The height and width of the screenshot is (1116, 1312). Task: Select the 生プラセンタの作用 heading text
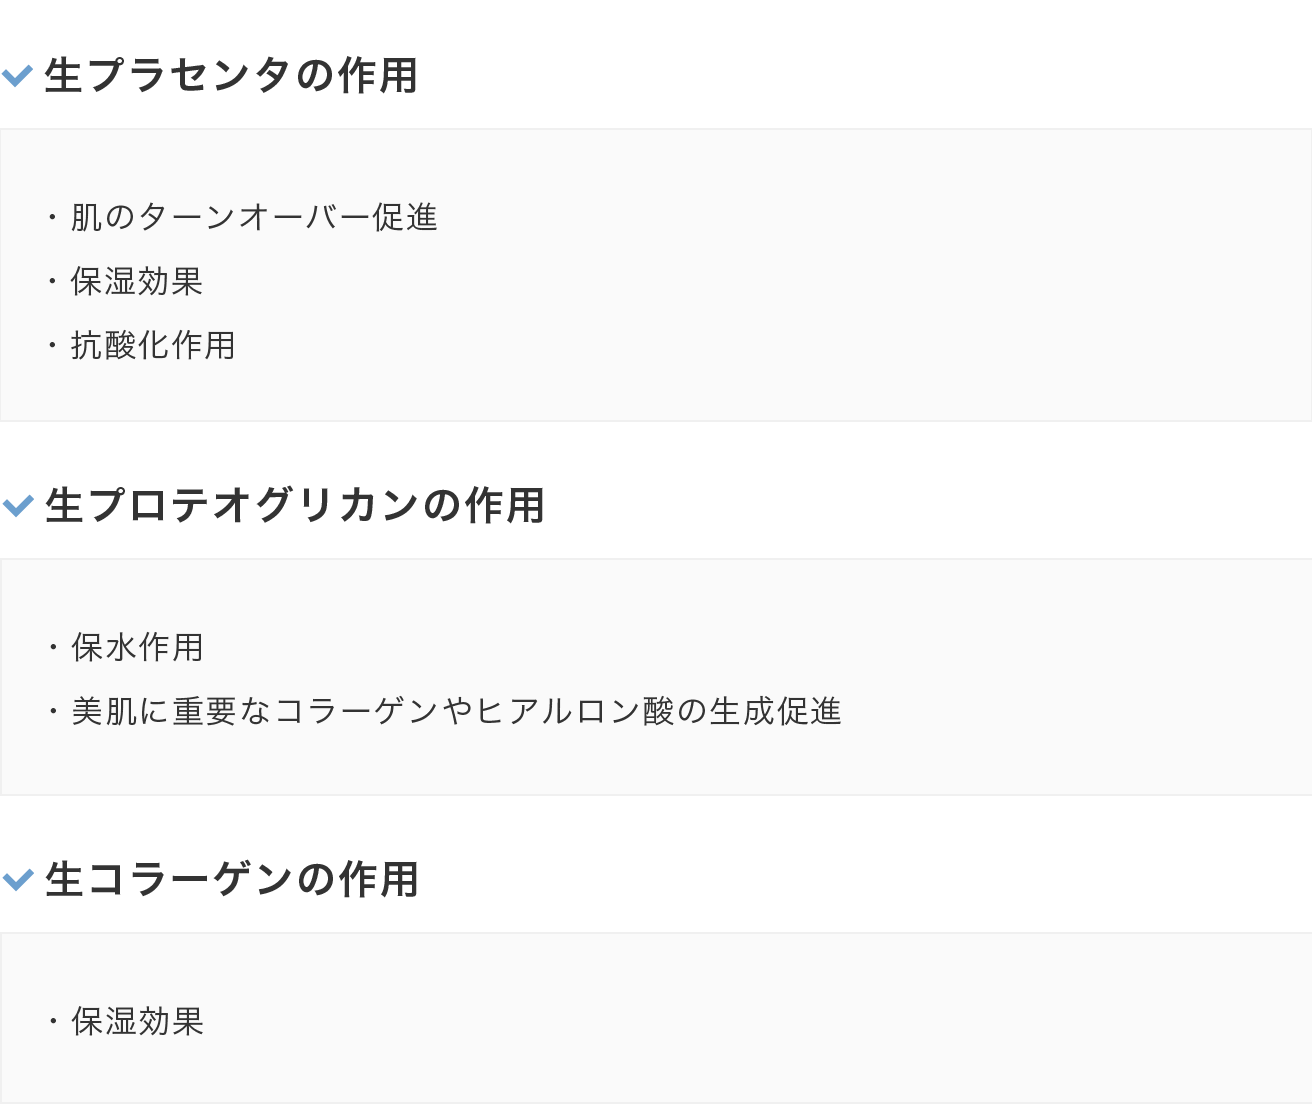pos(231,76)
